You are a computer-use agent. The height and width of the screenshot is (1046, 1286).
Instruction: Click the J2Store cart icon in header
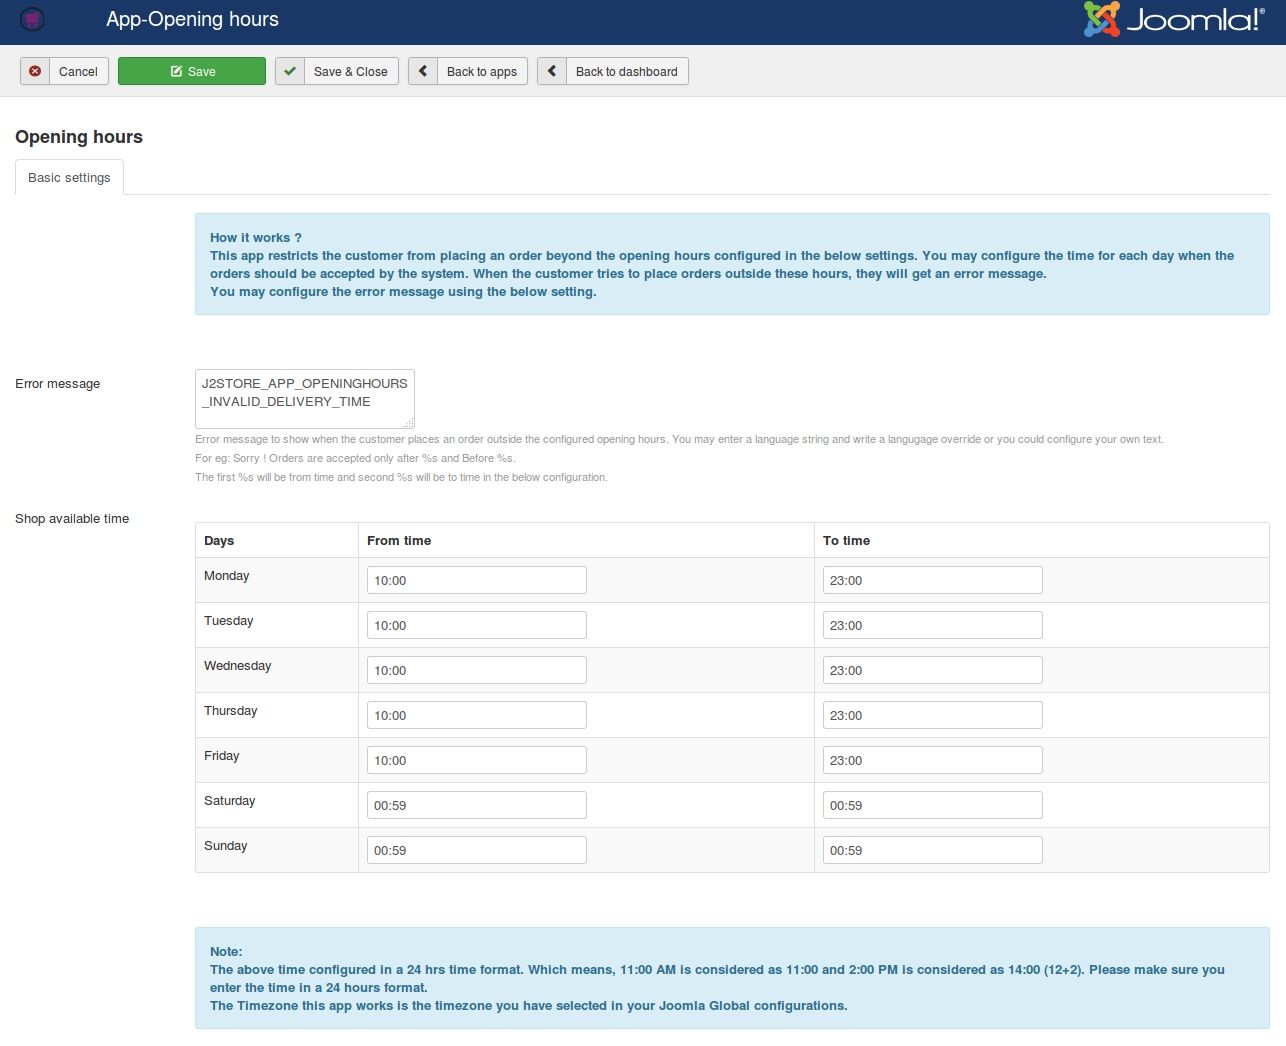pyautogui.click(x=32, y=19)
